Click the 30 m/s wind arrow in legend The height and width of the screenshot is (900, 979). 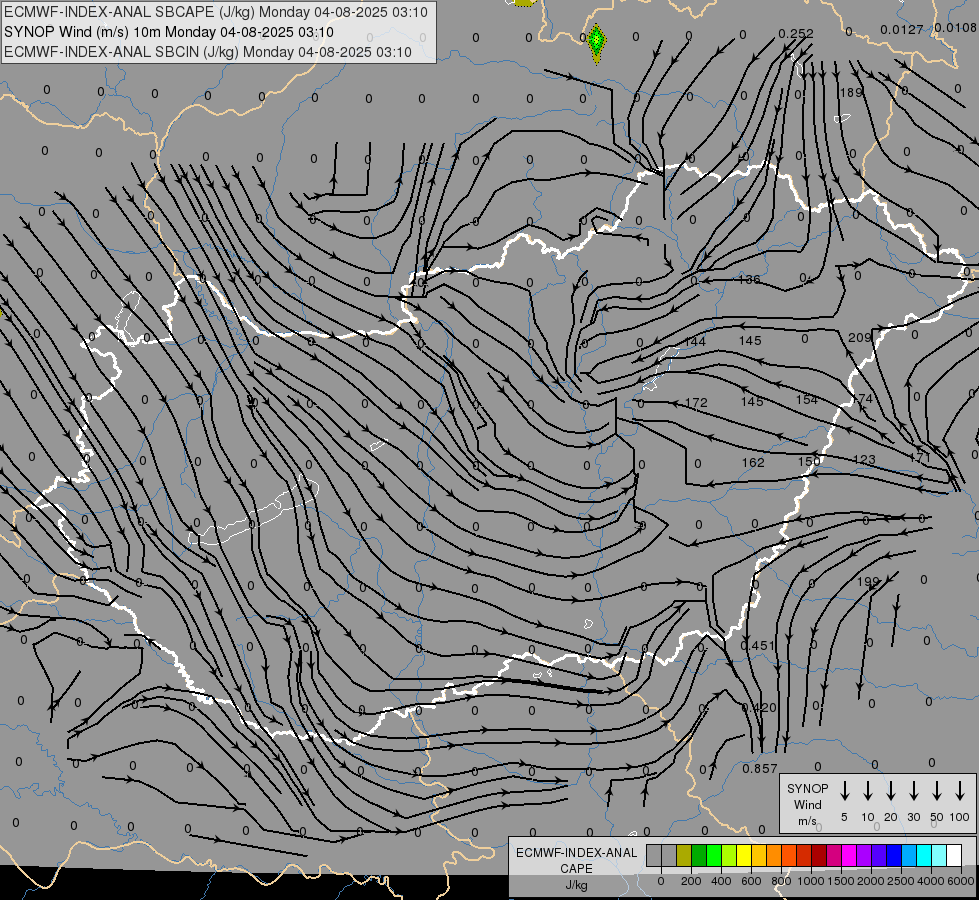click(x=913, y=790)
